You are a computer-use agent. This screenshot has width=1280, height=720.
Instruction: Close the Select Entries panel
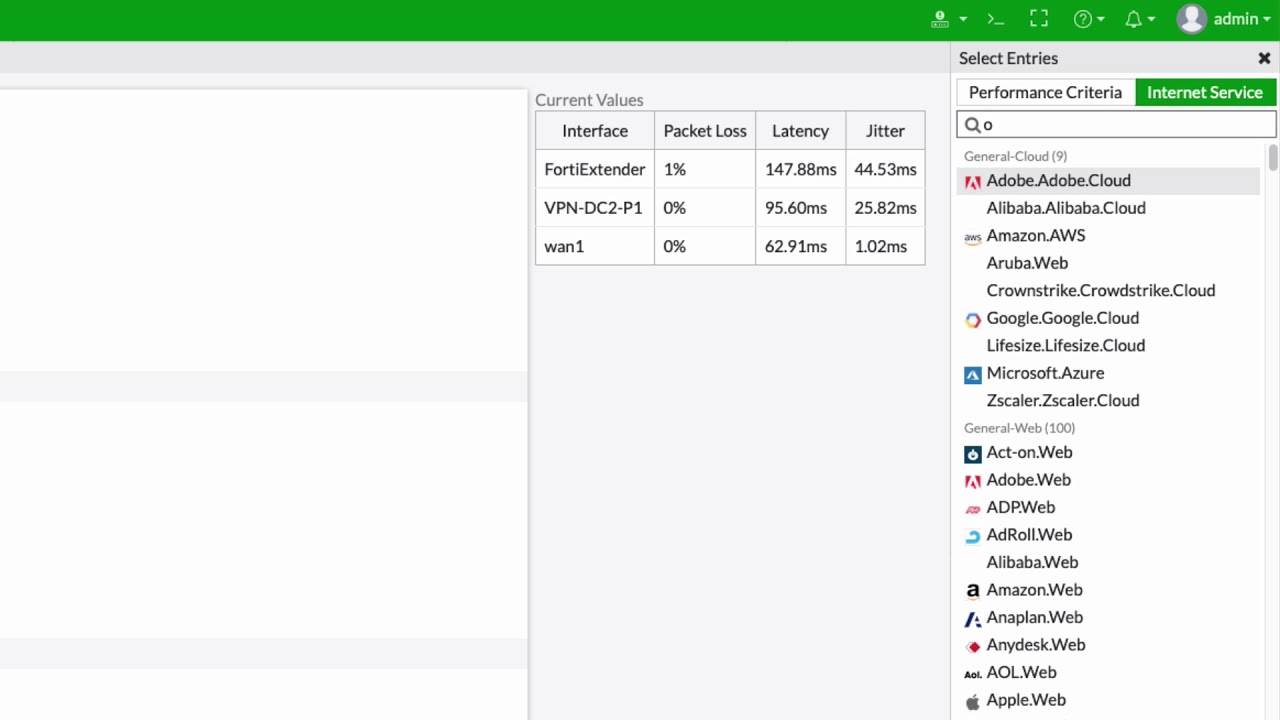(1264, 58)
